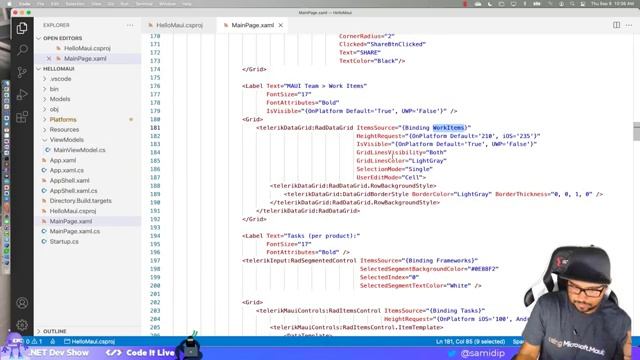Expand the Outline section
Screen dimensions: 640x360
(x=54, y=331)
